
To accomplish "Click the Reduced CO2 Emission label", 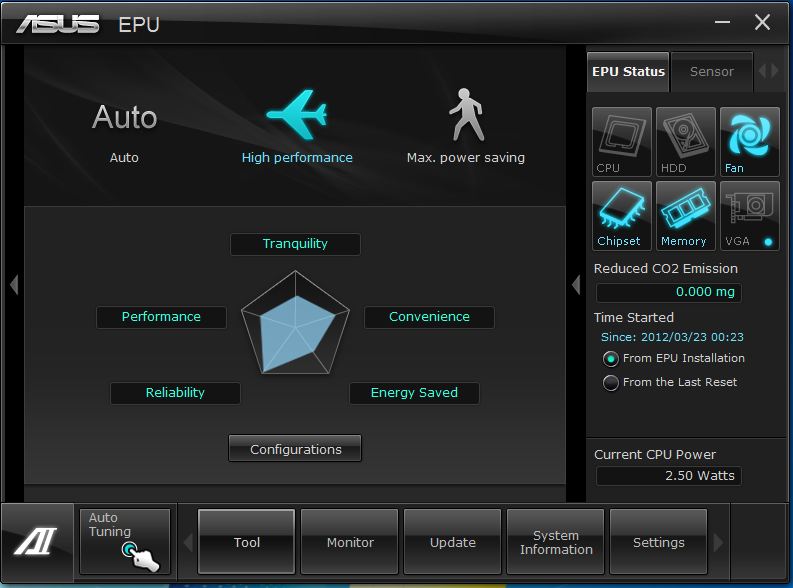I will pos(666,268).
